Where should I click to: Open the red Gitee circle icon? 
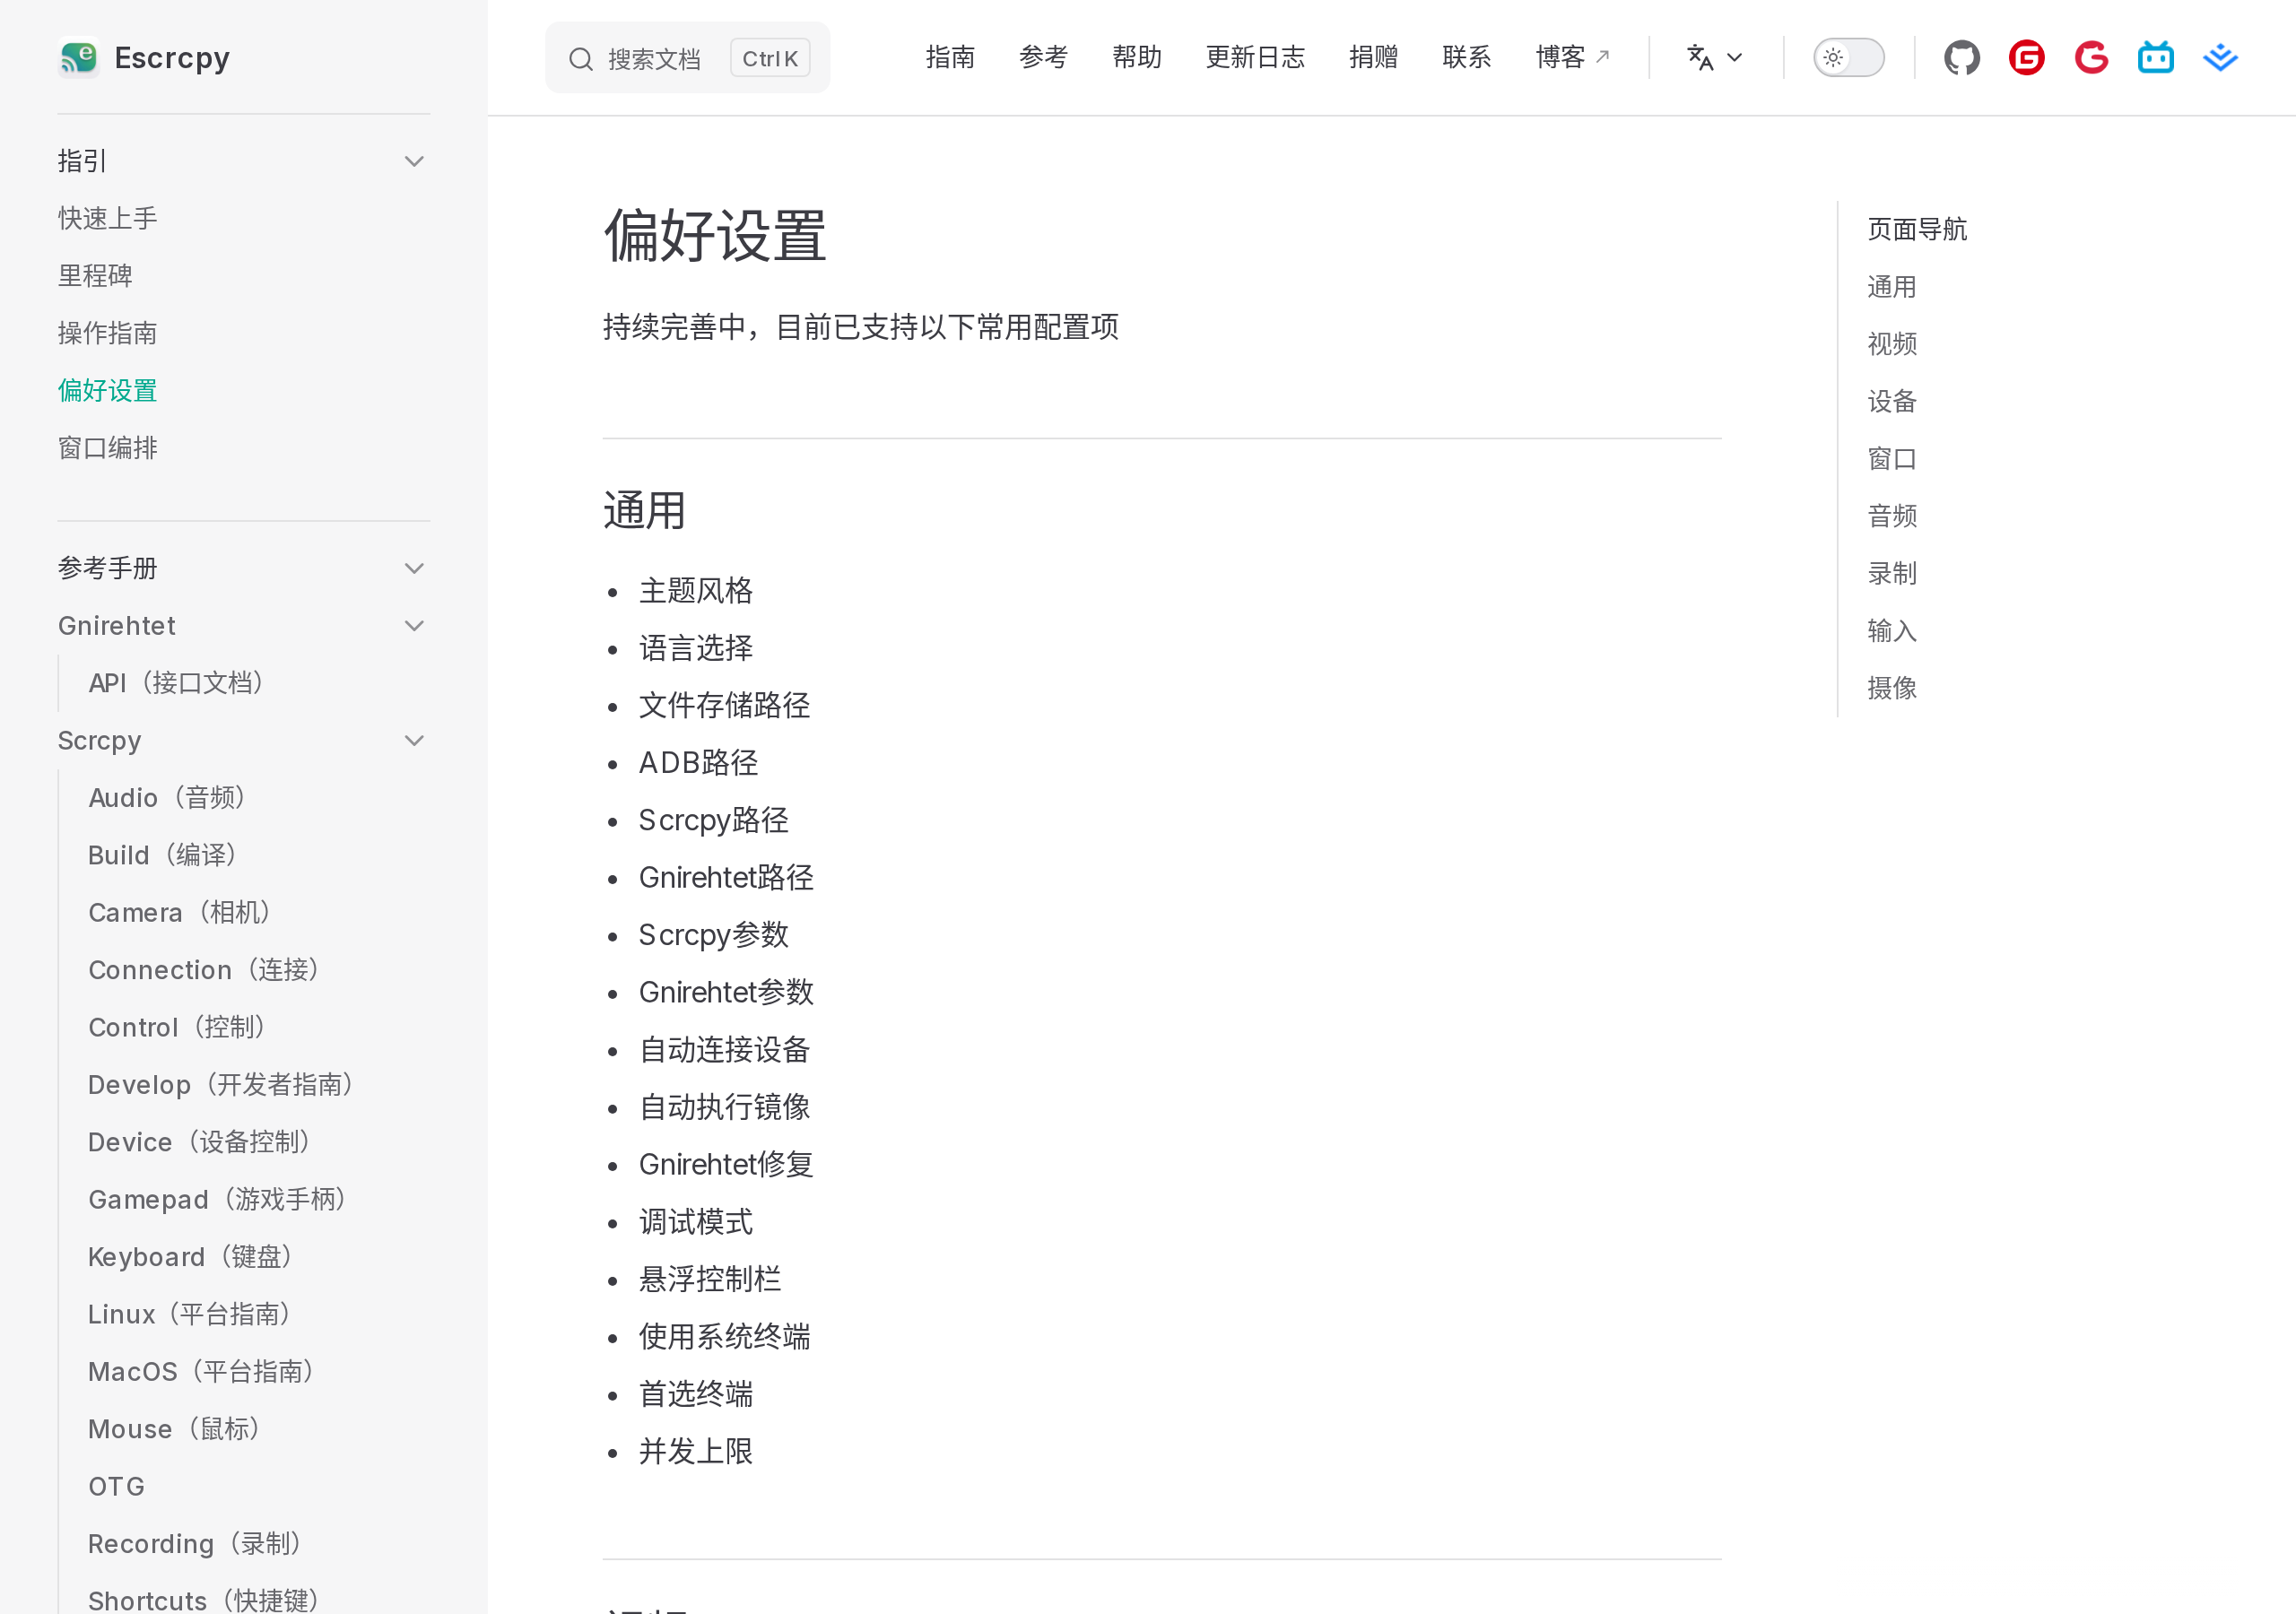2026,58
